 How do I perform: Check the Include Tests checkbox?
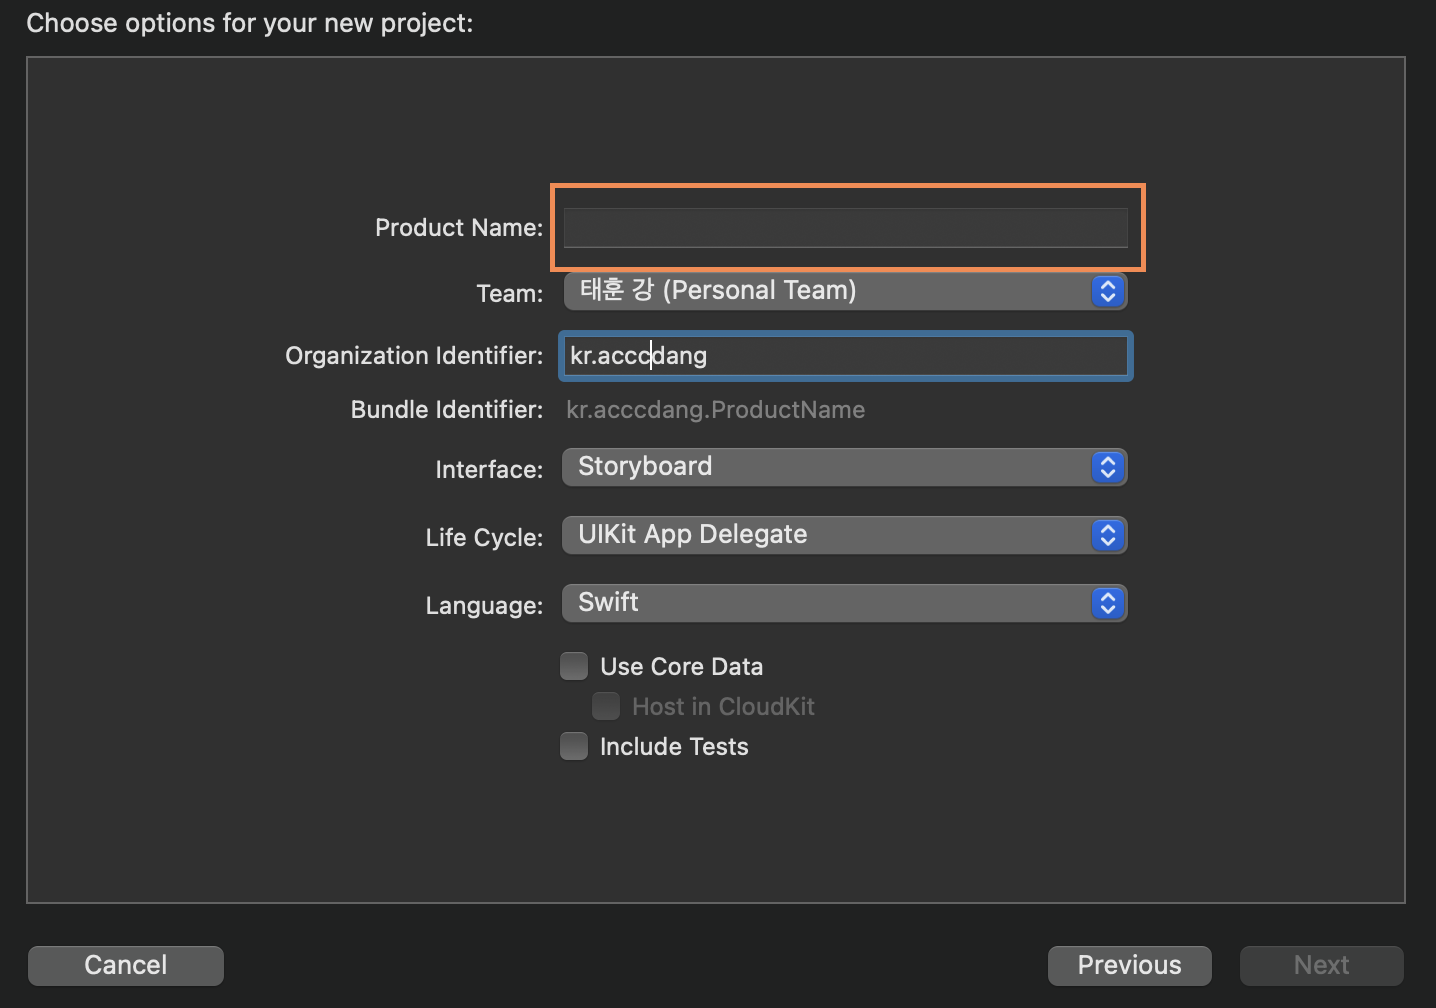point(574,746)
